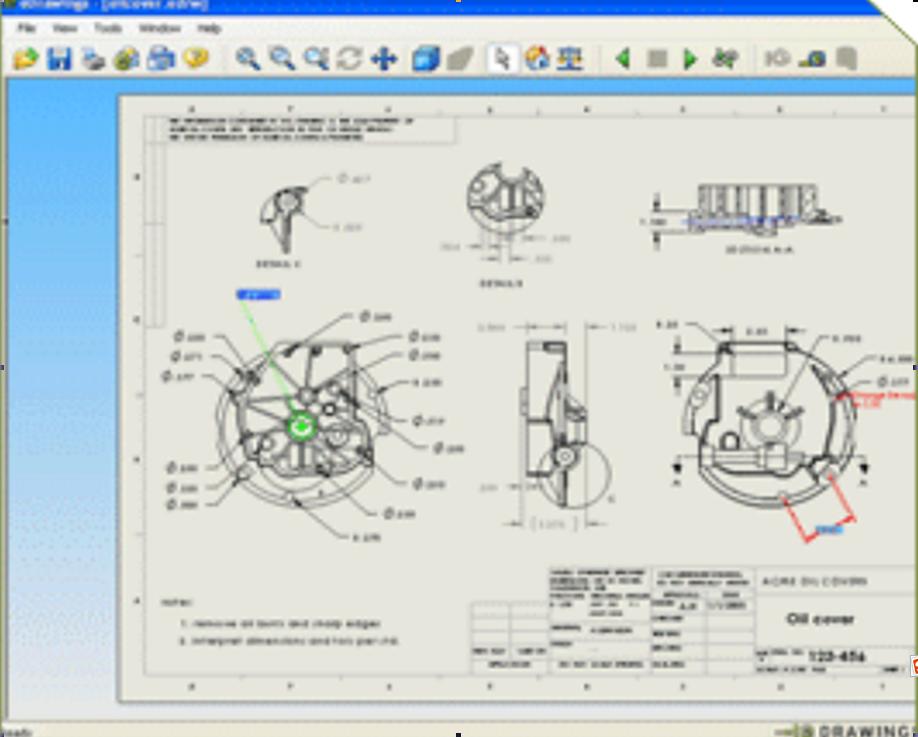Select the Pan tool with four arrows

[x=384, y=59]
